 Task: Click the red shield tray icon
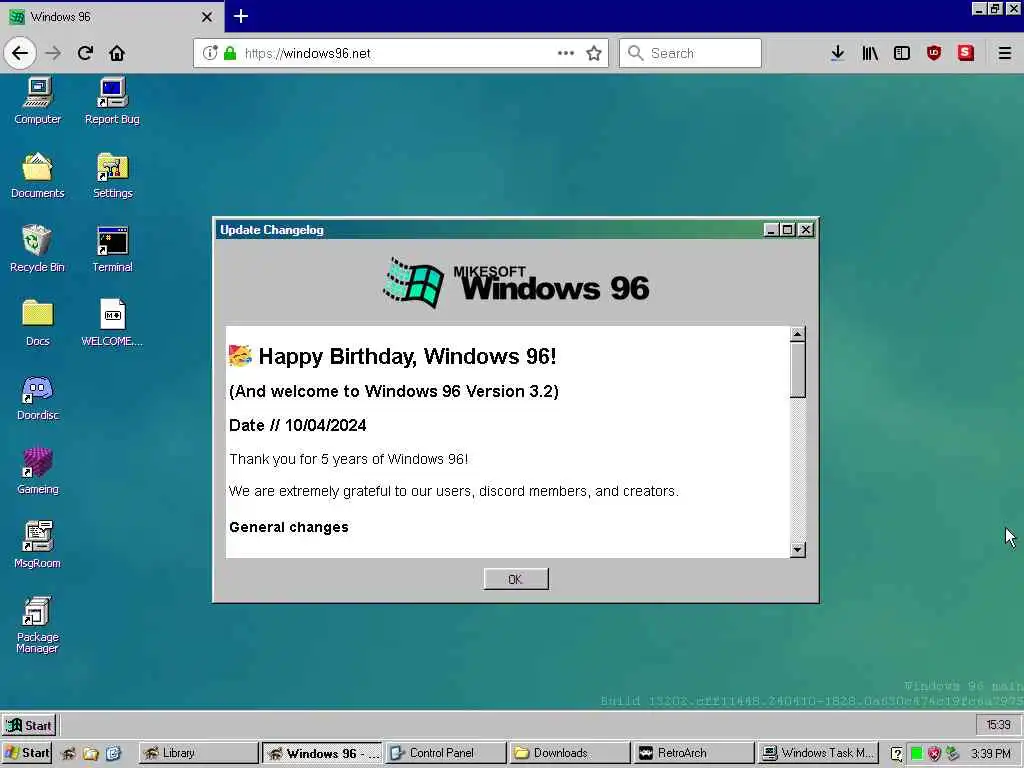tap(935, 754)
